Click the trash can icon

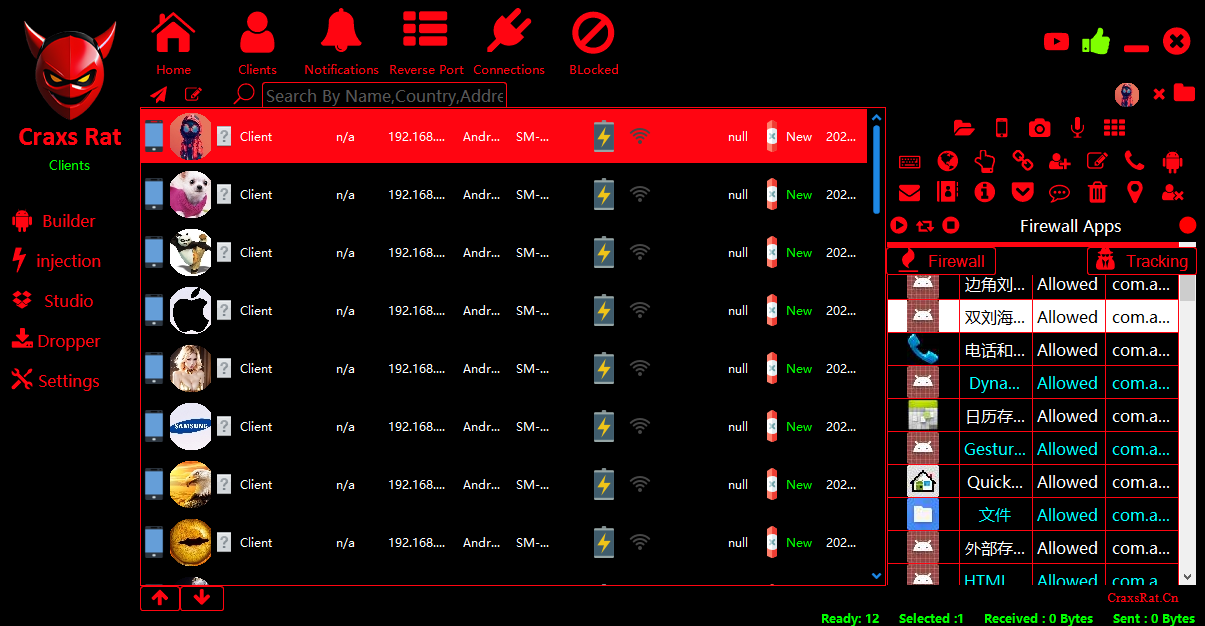pos(1097,192)
